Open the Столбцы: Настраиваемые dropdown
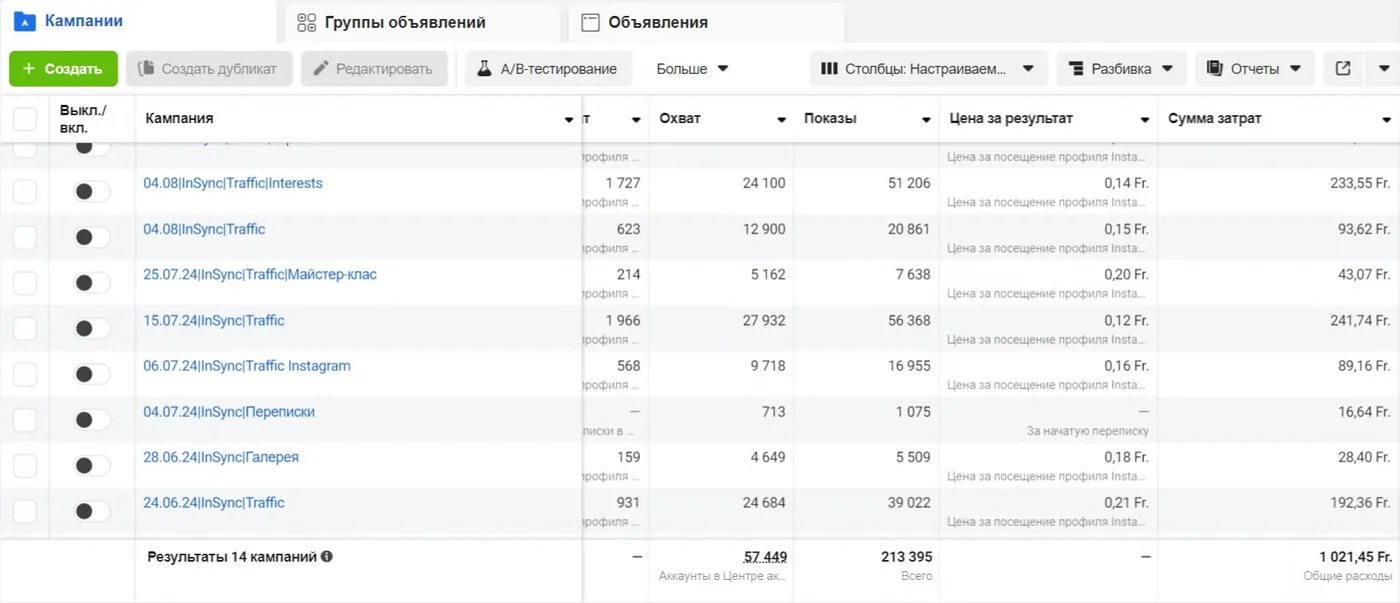 click(928, 69)
